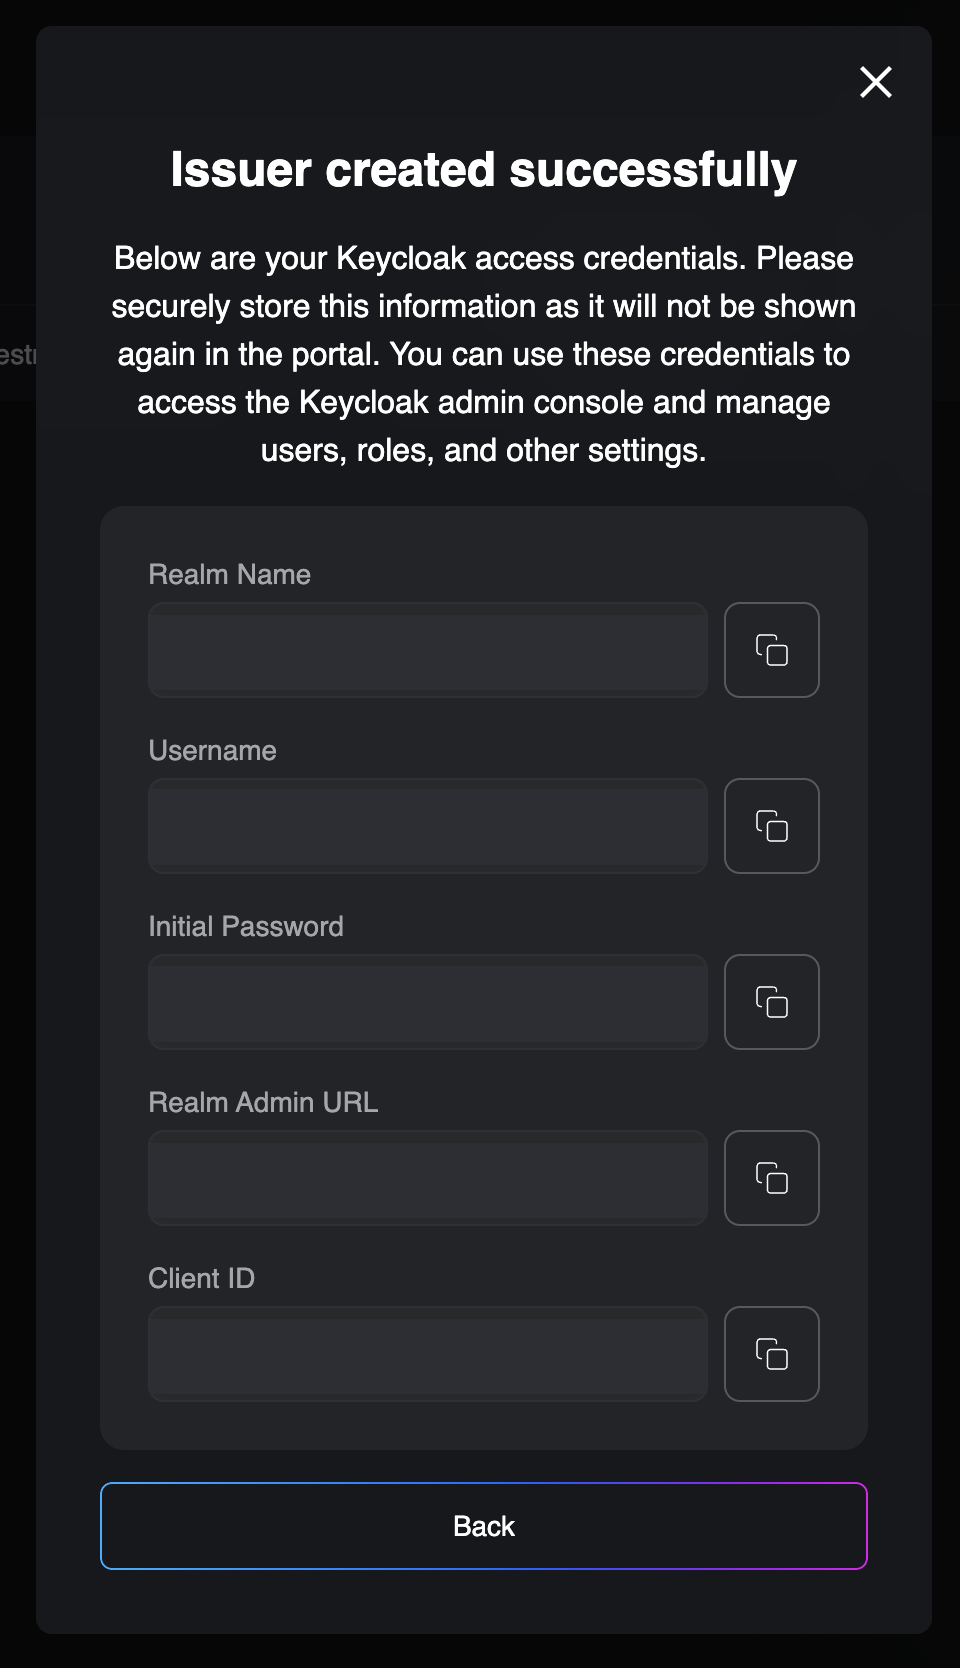
Task: Click the 'Initial Password' label
Action: [246, 926]
